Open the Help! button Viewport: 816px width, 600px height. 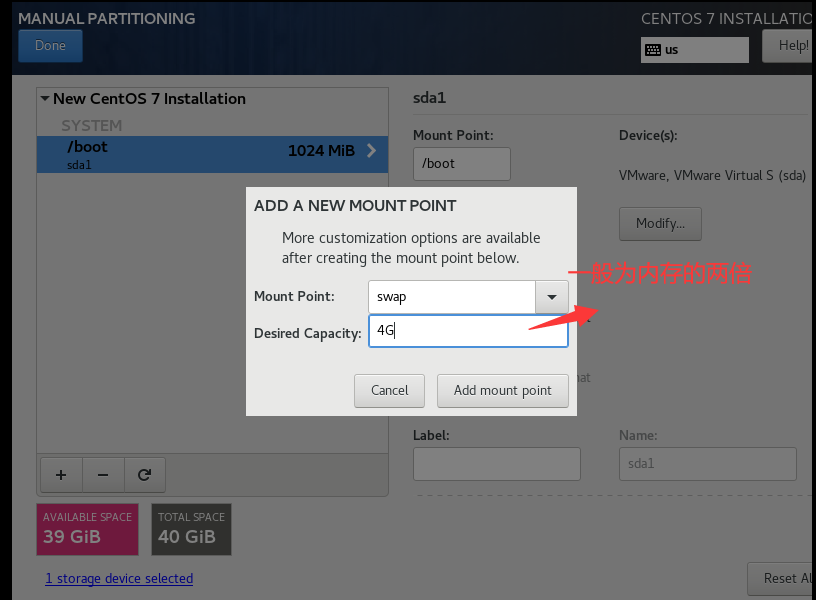pos(789,46)
